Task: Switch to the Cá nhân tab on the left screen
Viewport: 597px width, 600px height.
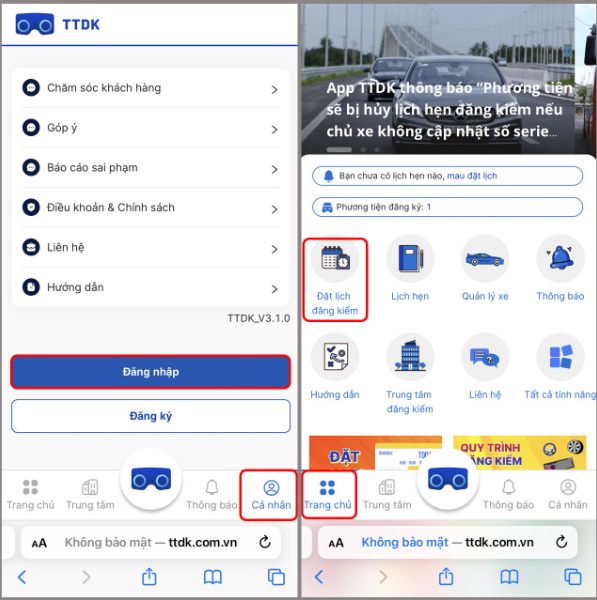Action: coord(271,495)
